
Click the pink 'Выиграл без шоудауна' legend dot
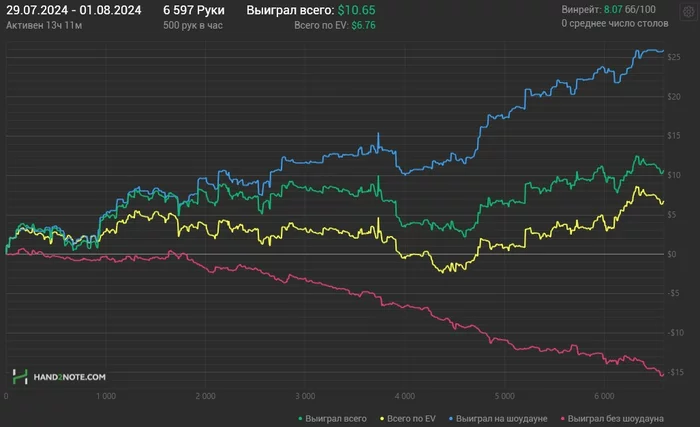[564, 417]
